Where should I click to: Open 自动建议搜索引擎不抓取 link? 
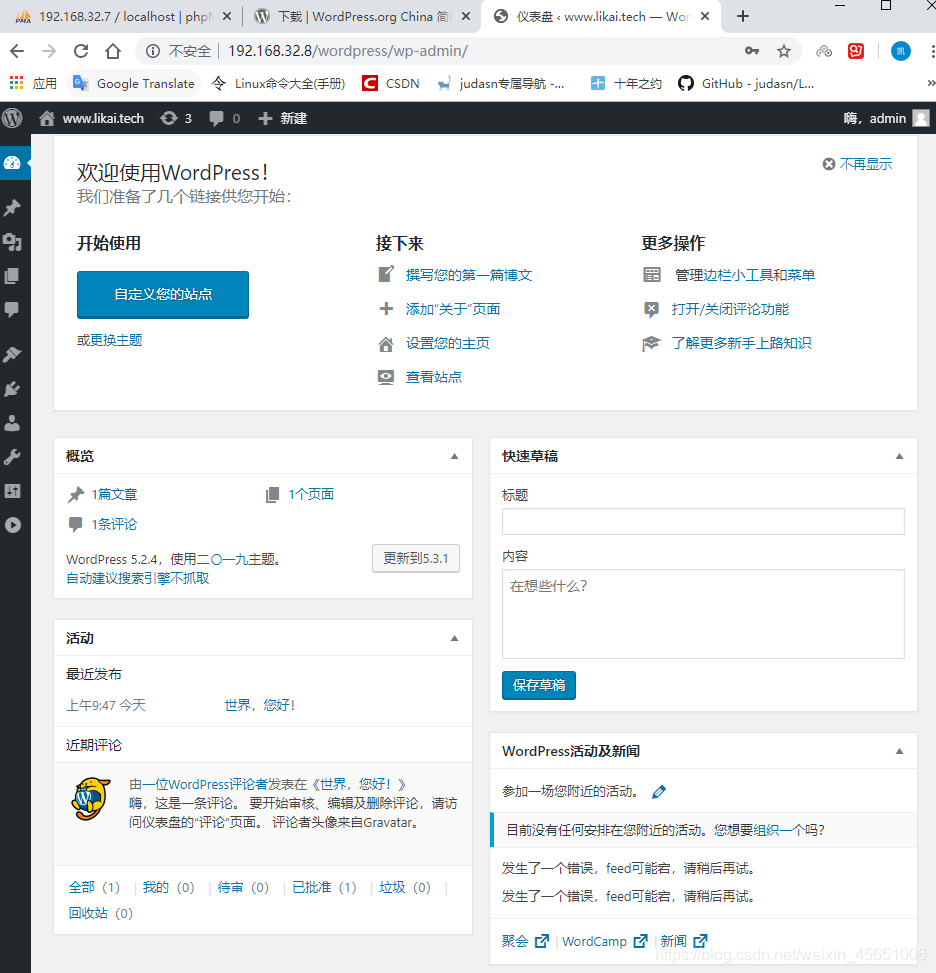click(138, 578)
